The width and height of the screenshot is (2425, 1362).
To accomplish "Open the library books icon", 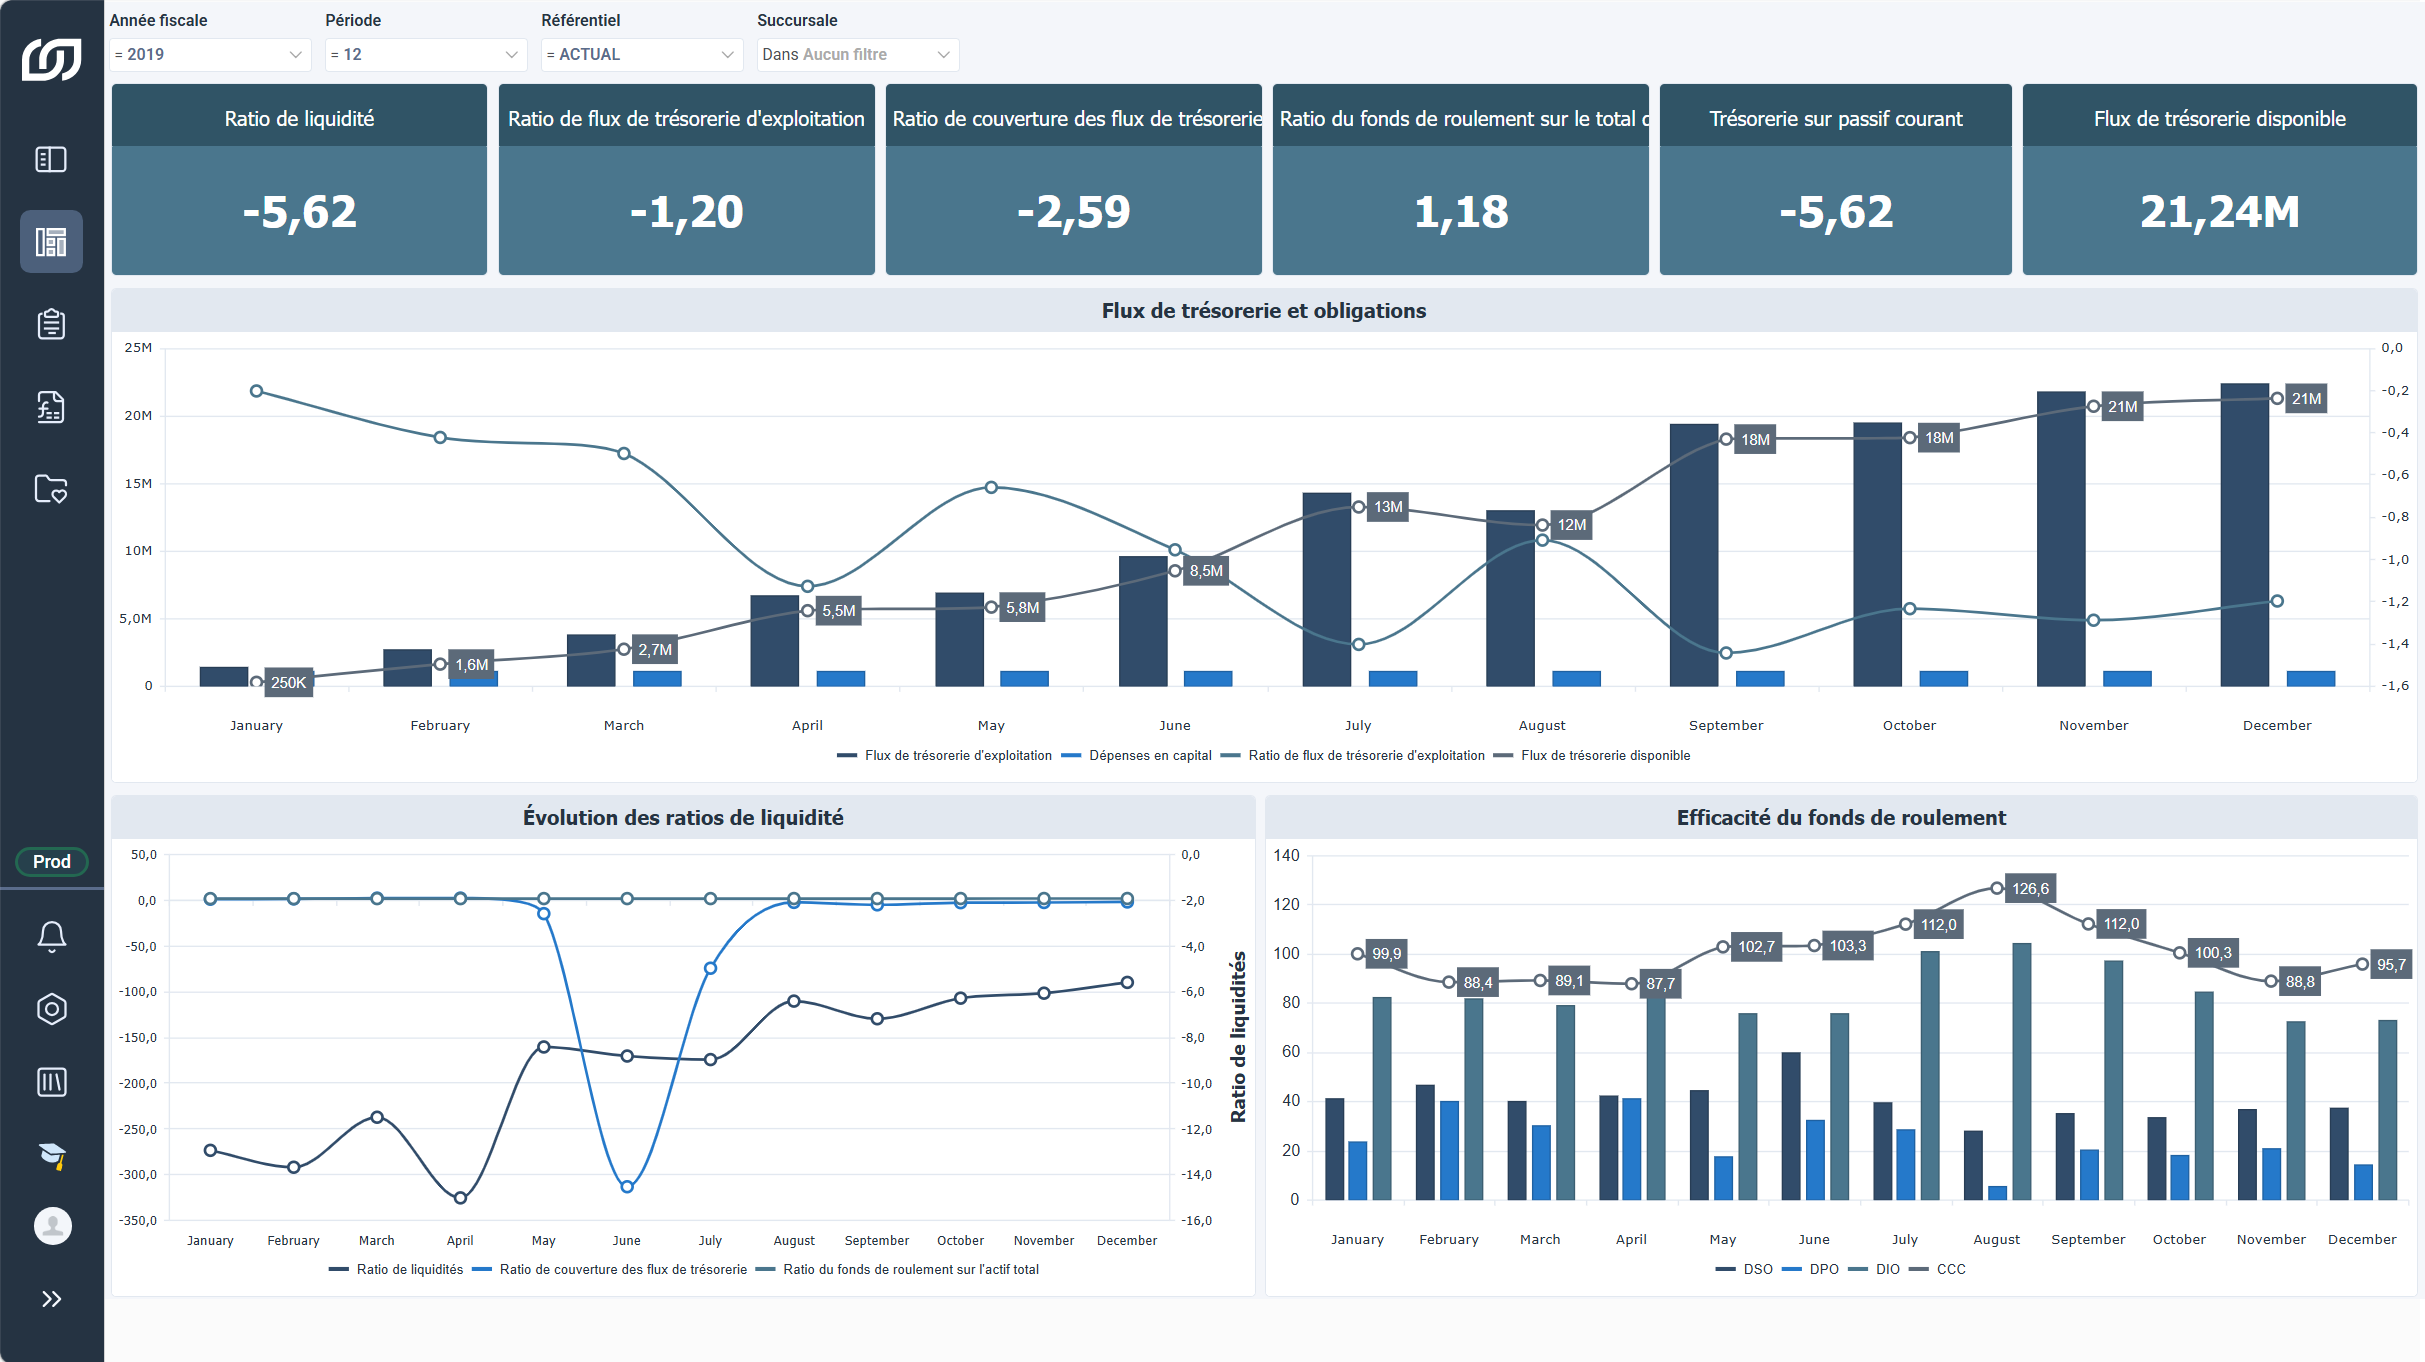I will tap(52, 1082).
